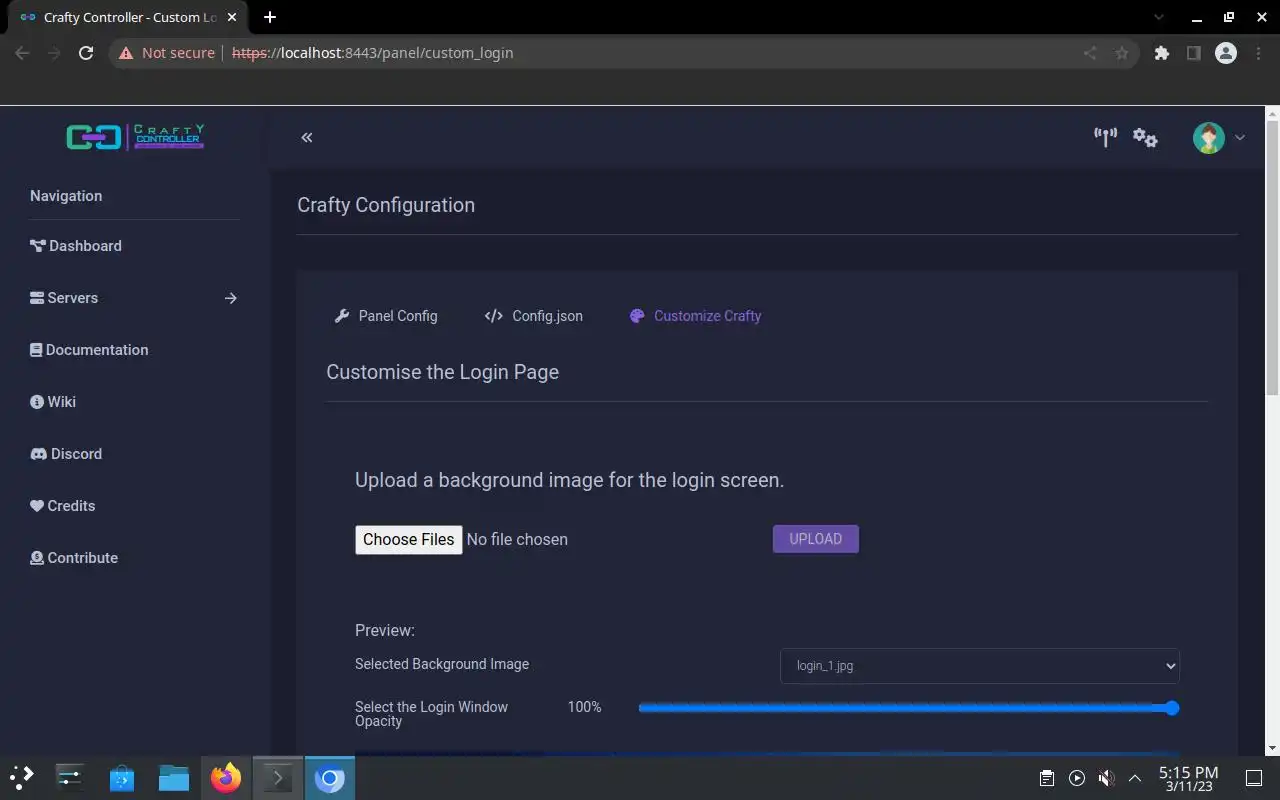Expand Servers submenu arrow
Image resolution: width=1280 pixels, height=800 pixels.
pos(231,298)
